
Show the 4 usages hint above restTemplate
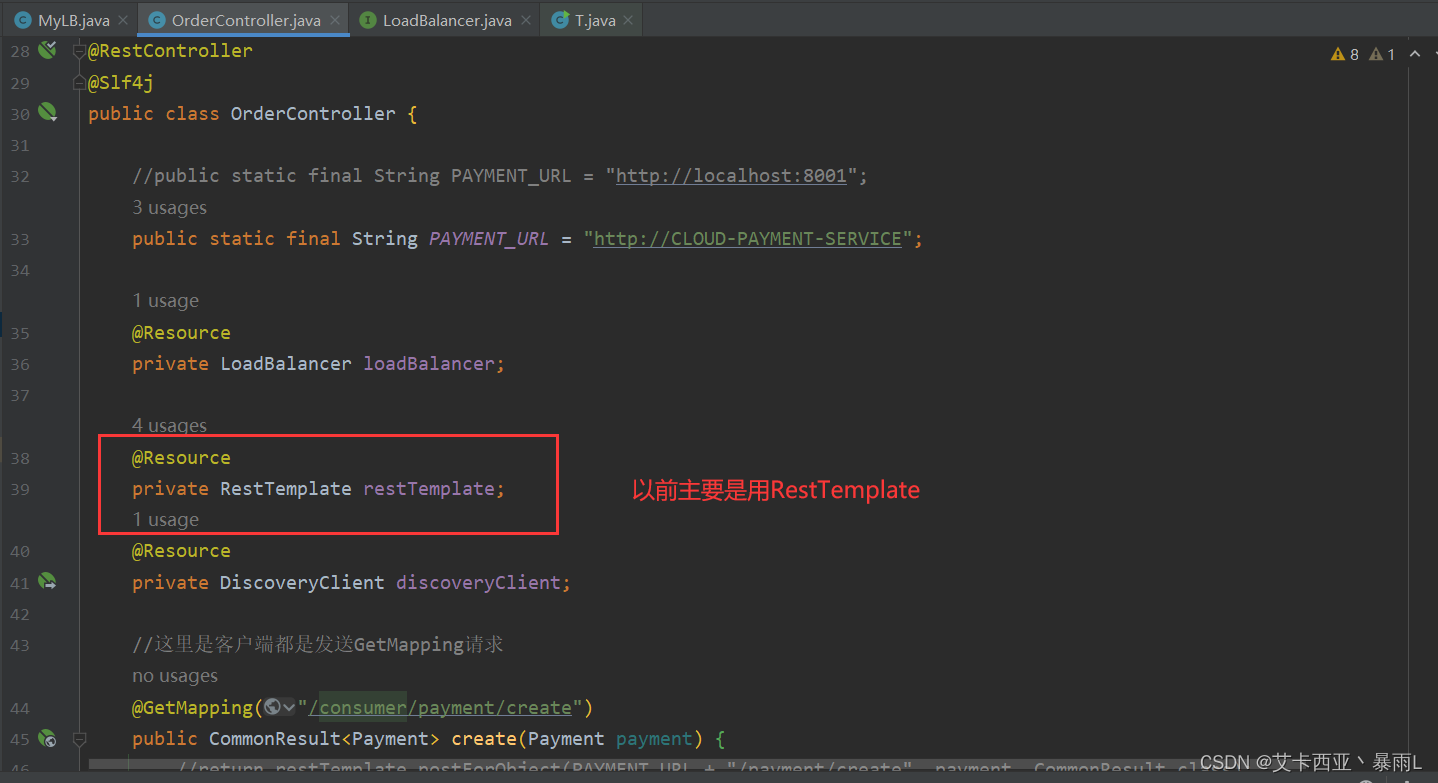169,425
